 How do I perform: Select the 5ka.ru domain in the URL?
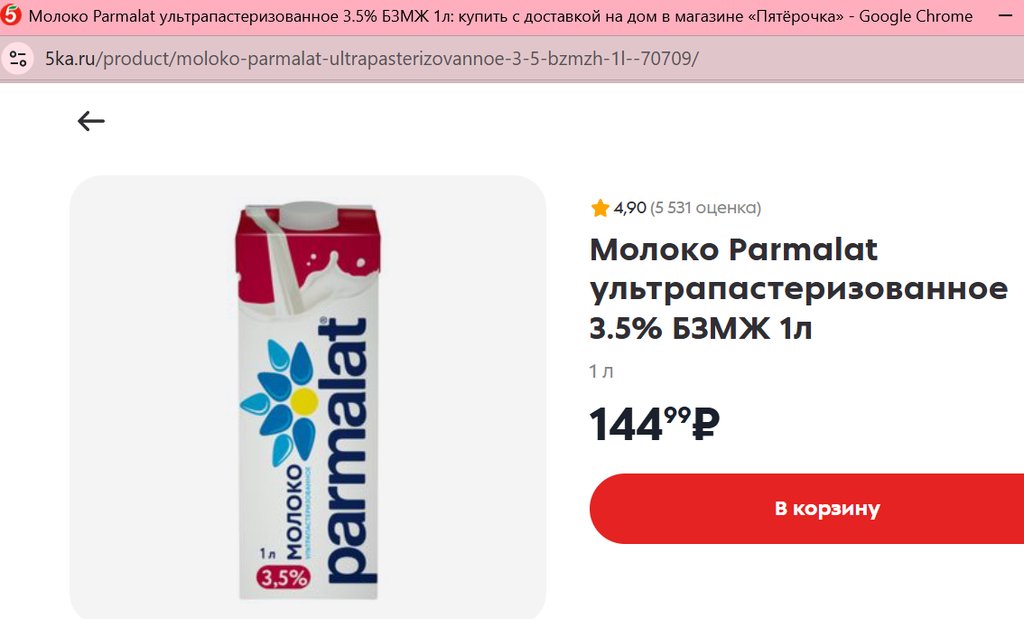click(70, 59)
